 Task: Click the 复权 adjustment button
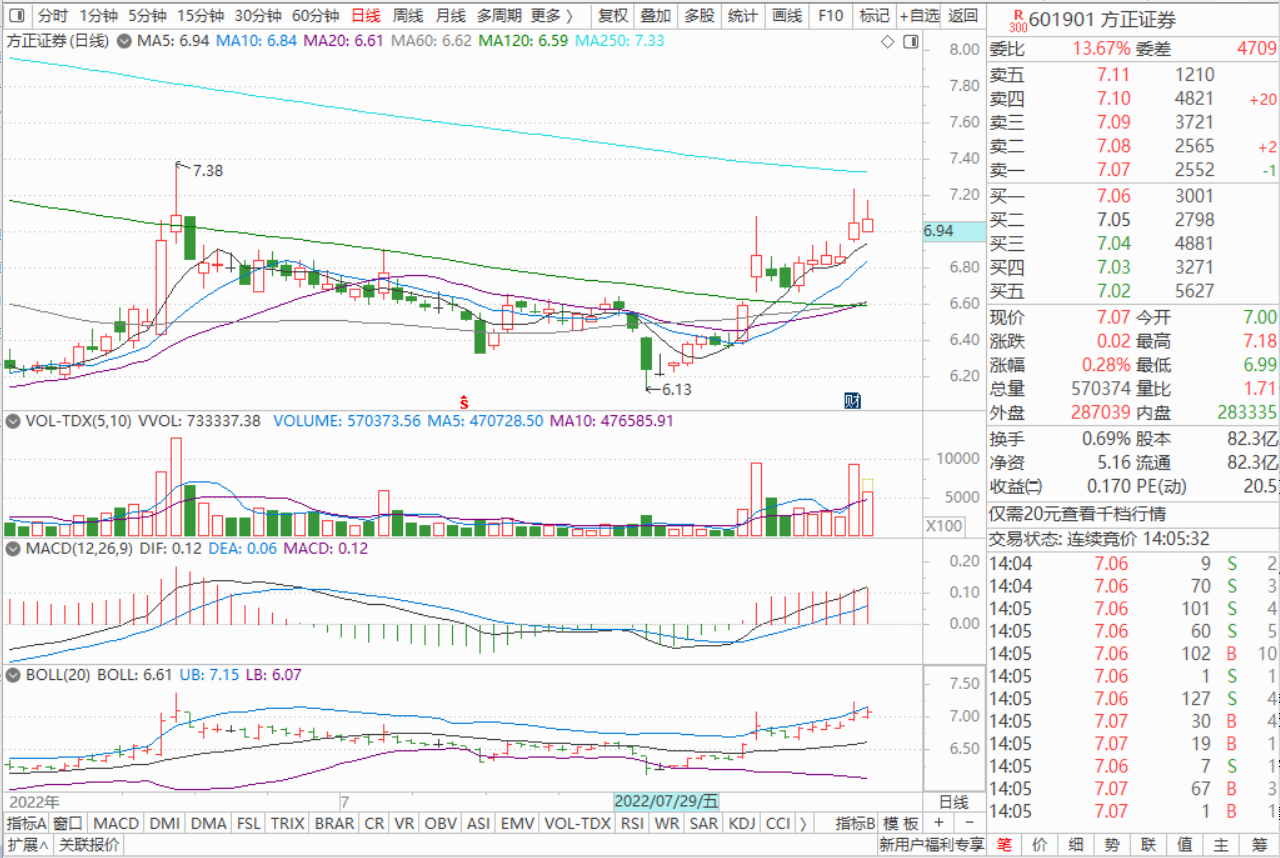coord(612,16)
